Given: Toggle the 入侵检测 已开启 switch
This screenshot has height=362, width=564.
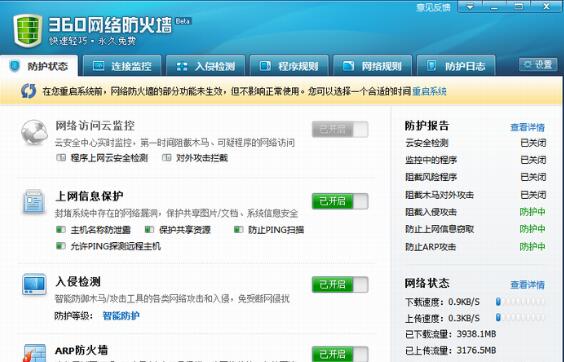Looking at the screenshot, I should pyautogui.click(x=340, y=285).
